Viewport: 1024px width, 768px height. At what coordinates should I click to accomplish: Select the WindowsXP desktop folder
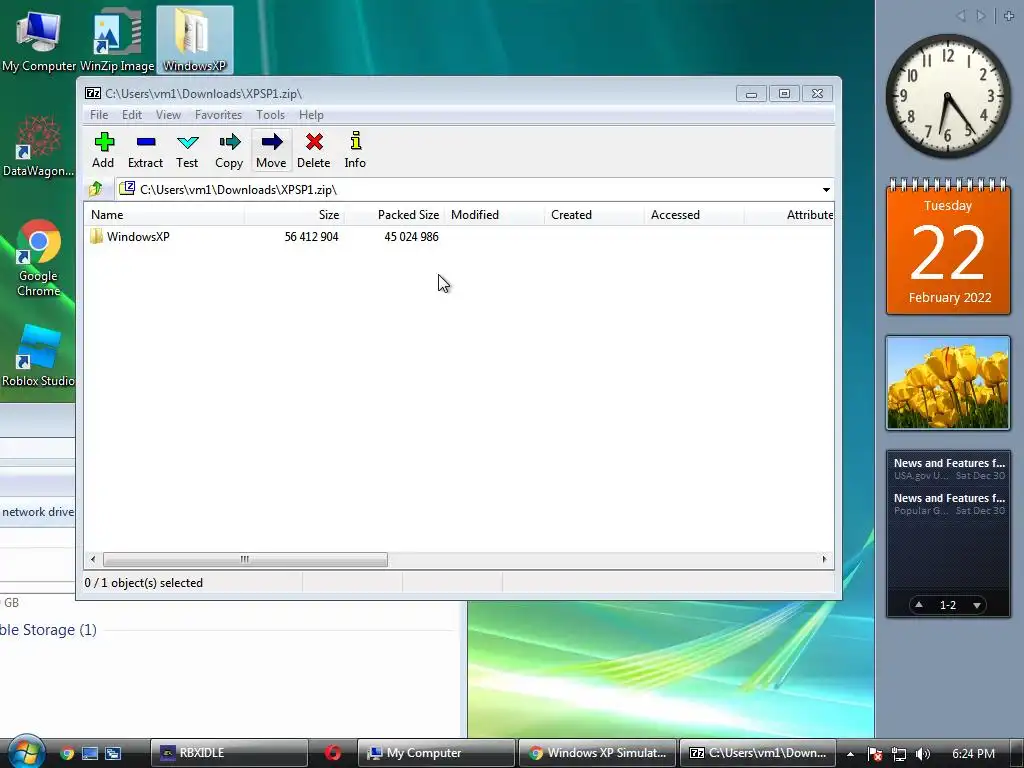pos(195,40)
